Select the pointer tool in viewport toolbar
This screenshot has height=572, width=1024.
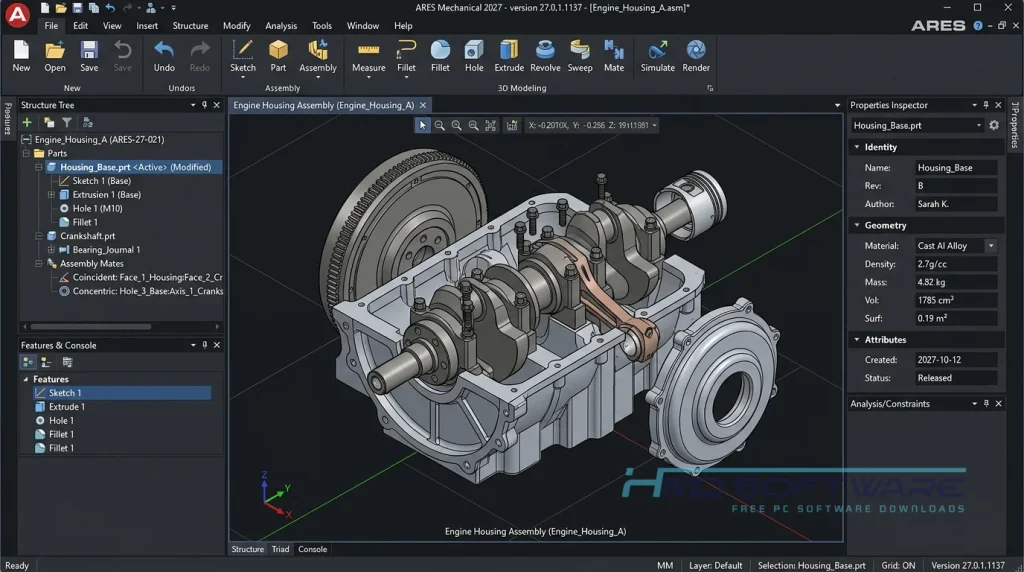point(423,125)
